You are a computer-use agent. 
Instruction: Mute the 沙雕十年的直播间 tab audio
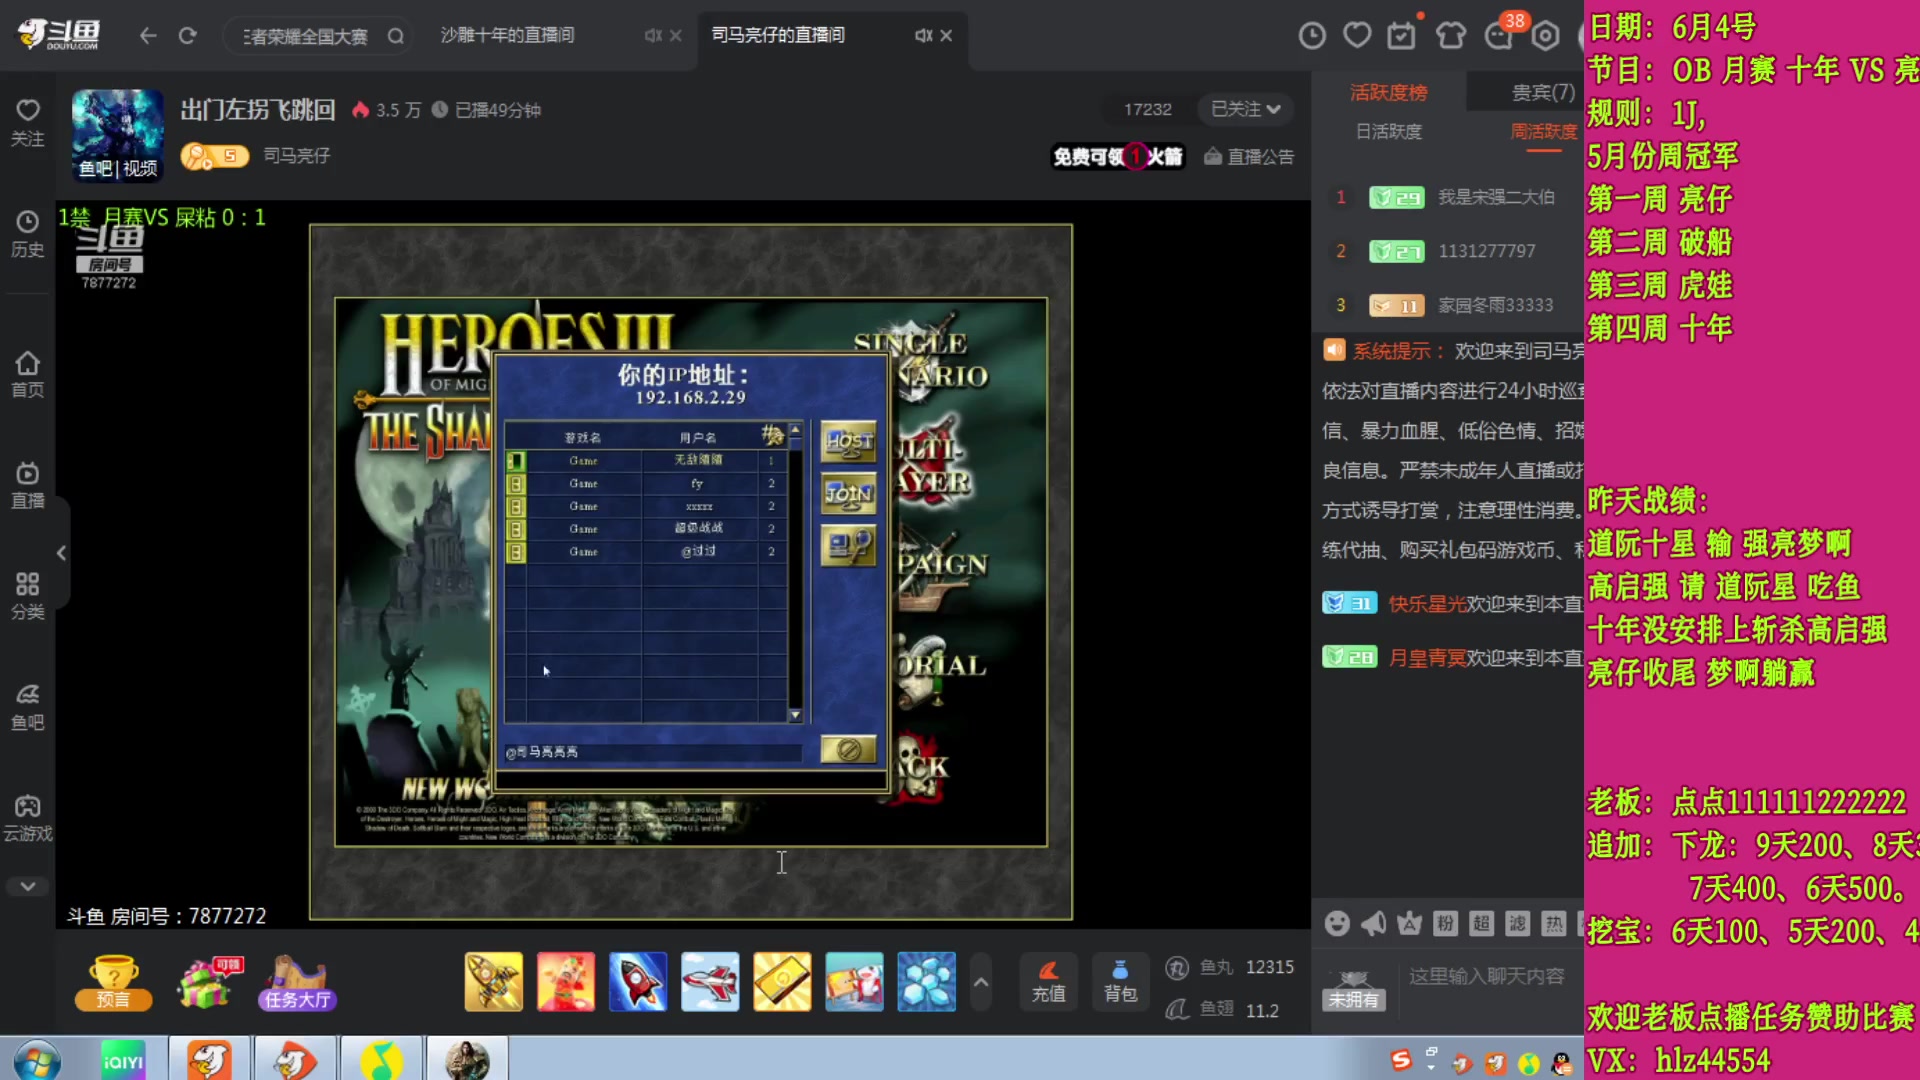tap(652, 35)
